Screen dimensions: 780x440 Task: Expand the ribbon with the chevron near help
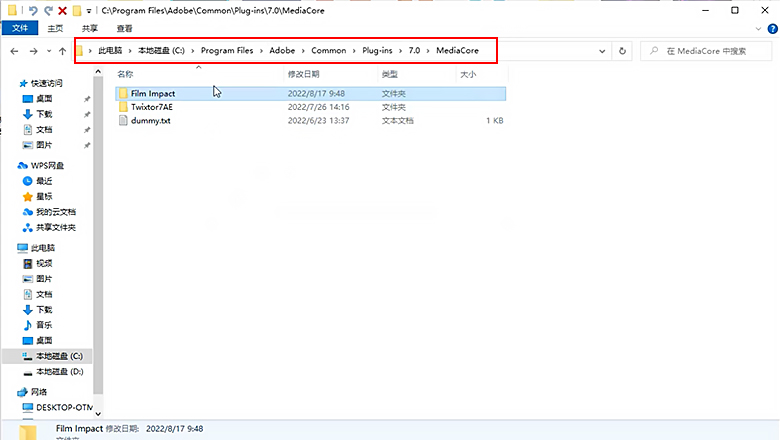point(756,29)
